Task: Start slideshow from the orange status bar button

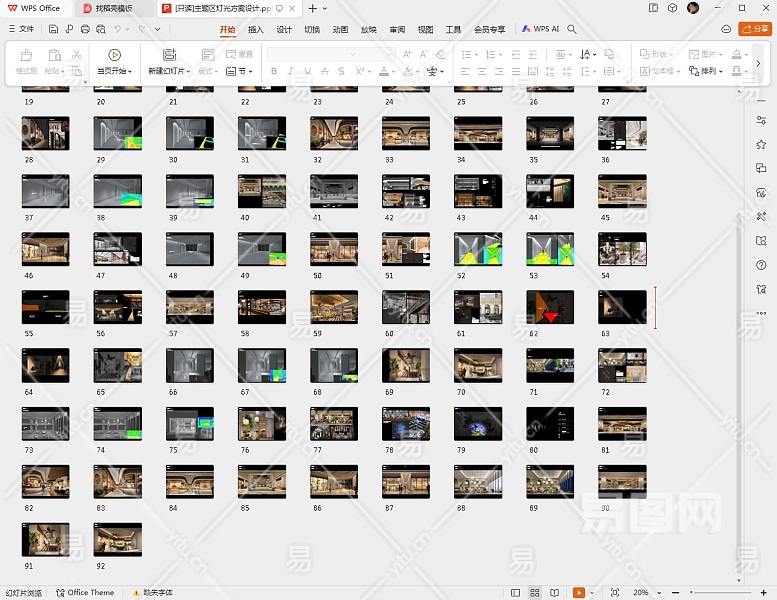Action: click(x=579, y=593)
